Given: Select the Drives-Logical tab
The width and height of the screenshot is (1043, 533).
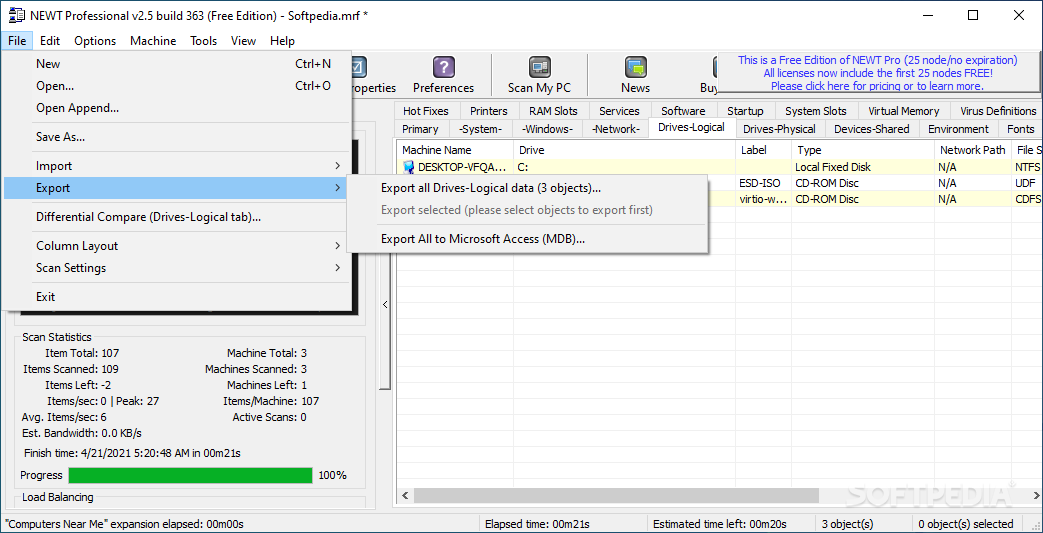Looking at the screenshot, I should tap(691, 127).
